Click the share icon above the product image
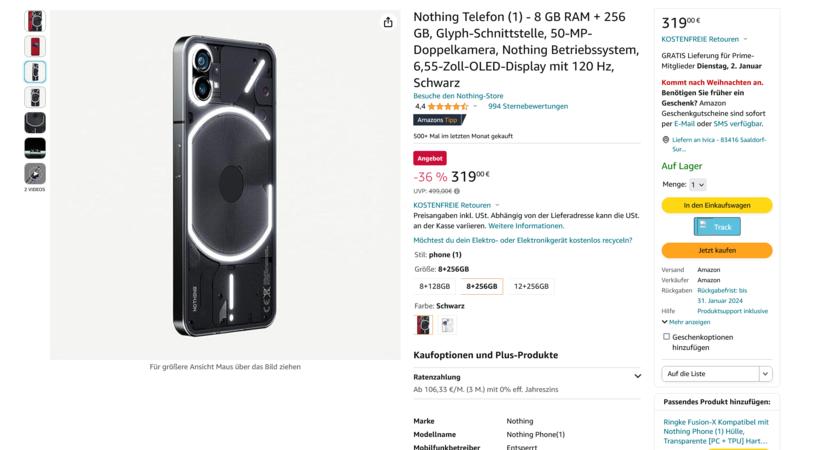The width and height of the screenshot is (829, 450). pos(388,22)
